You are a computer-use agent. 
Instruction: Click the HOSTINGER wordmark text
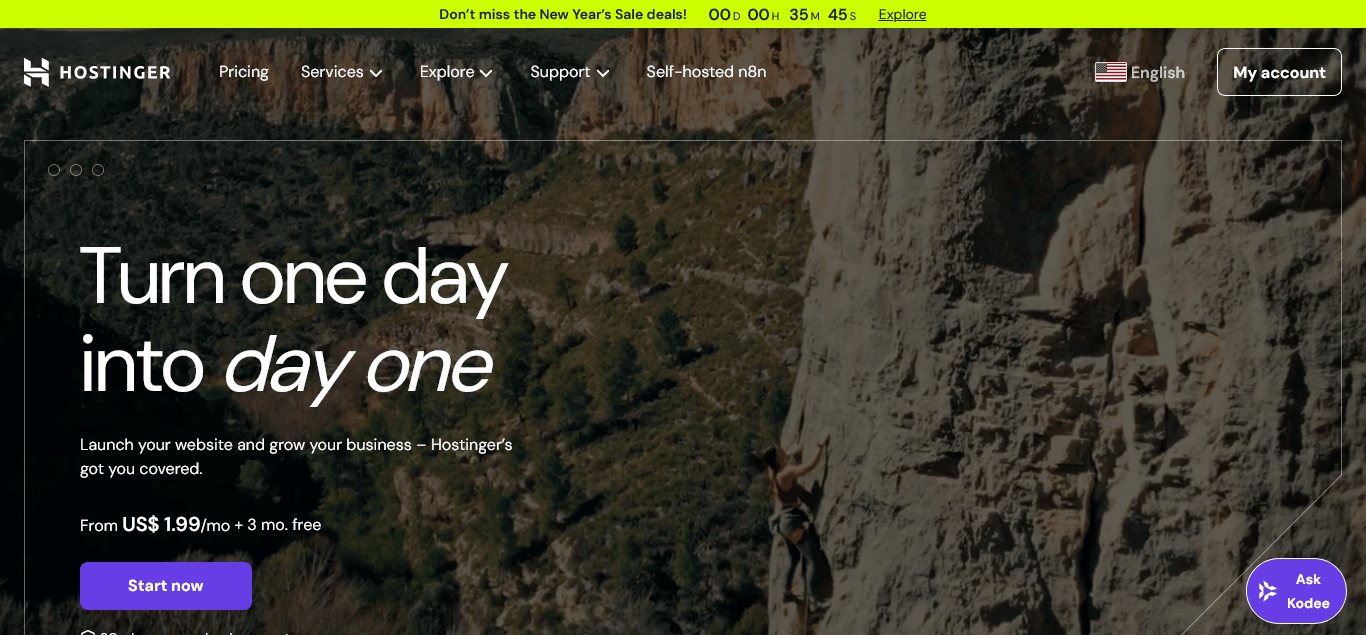point(115,72)
